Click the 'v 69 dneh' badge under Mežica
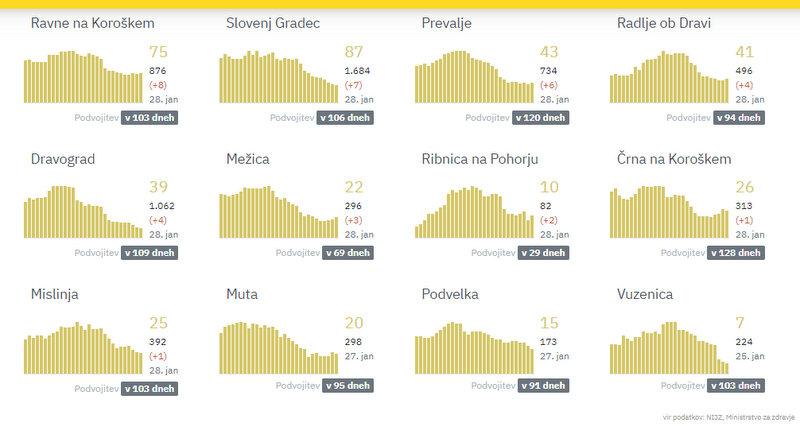Image resolution: width=800 pixels, height=442 pixels. [343, 253]
